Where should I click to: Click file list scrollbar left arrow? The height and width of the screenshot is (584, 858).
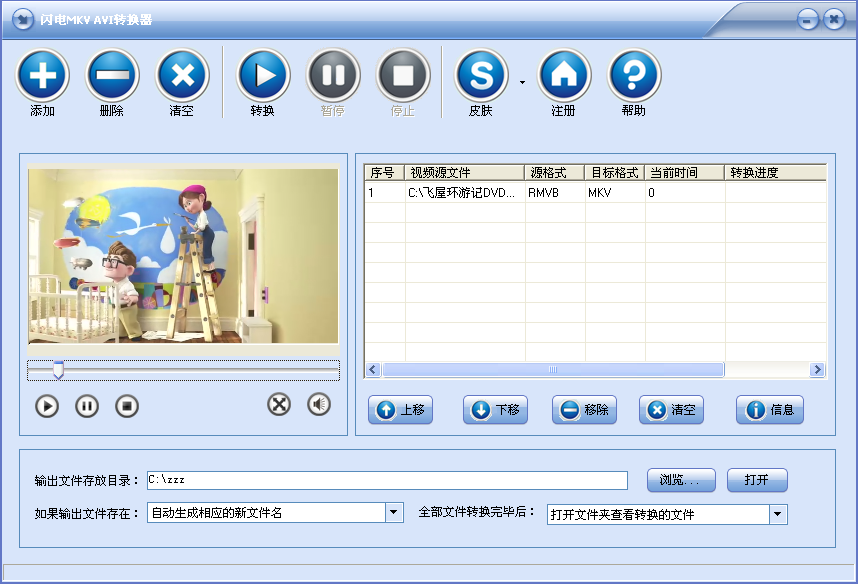click(373, 369)
